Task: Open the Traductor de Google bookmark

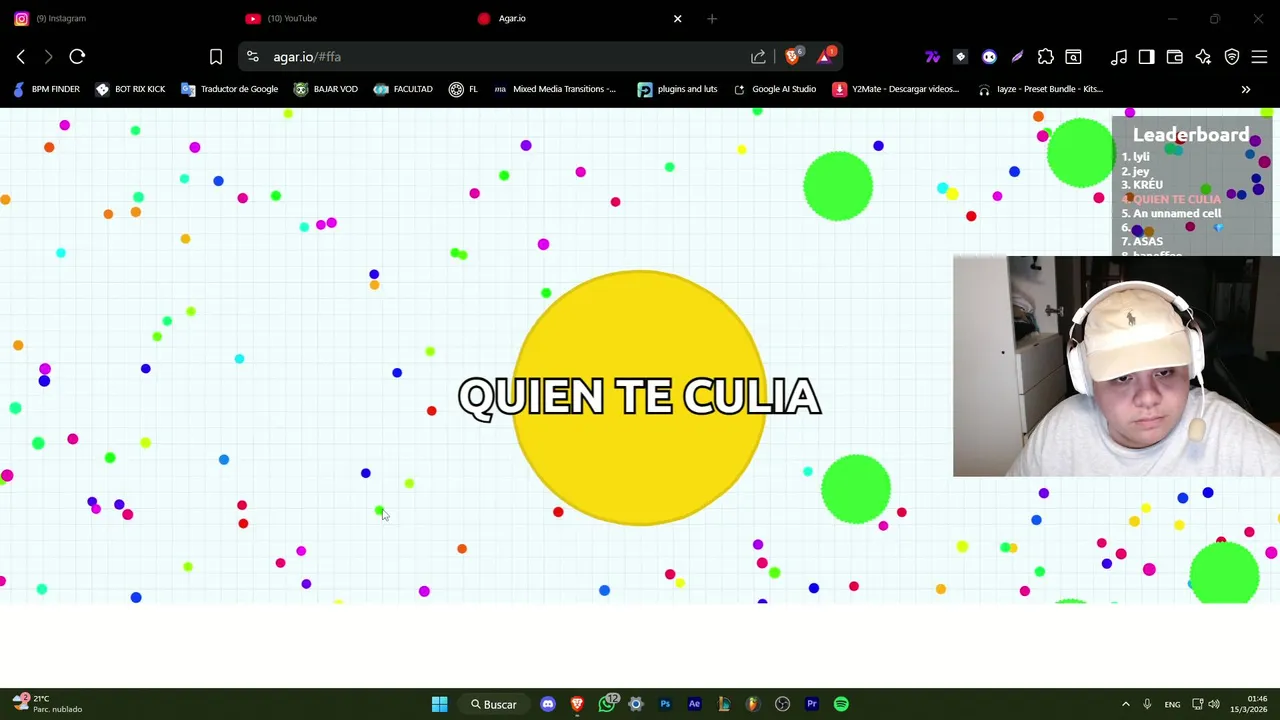Action: point(229,89)
